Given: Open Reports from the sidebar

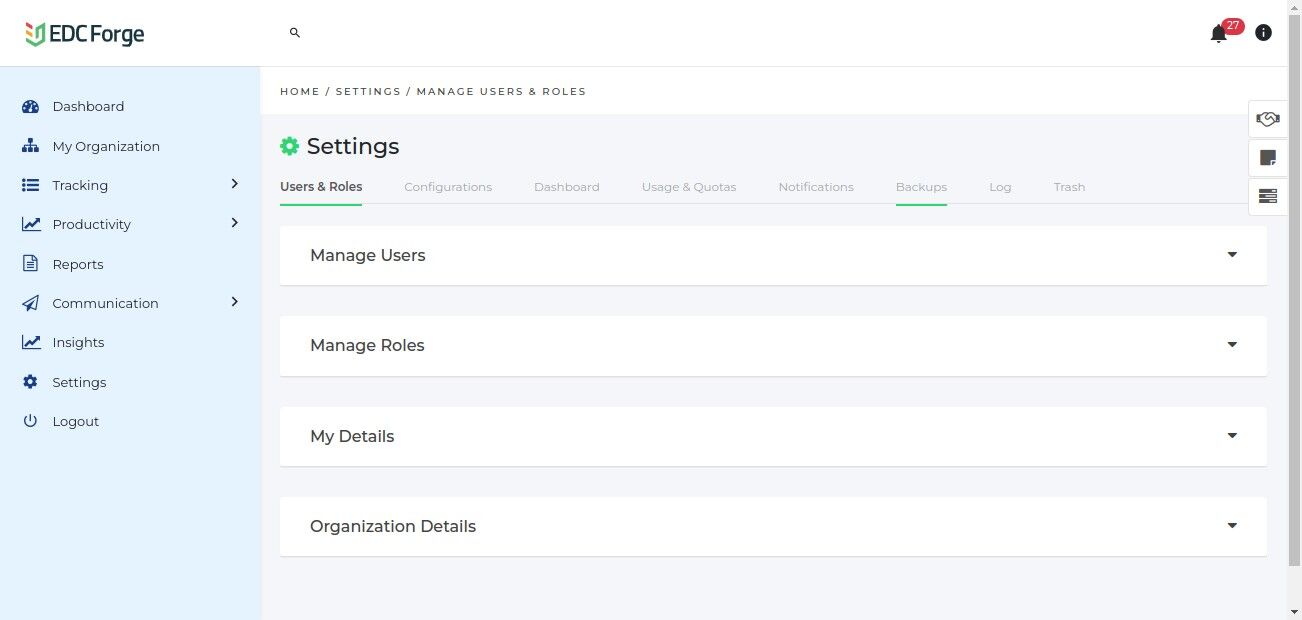Looking at the screenshot, I should point(78,264).
